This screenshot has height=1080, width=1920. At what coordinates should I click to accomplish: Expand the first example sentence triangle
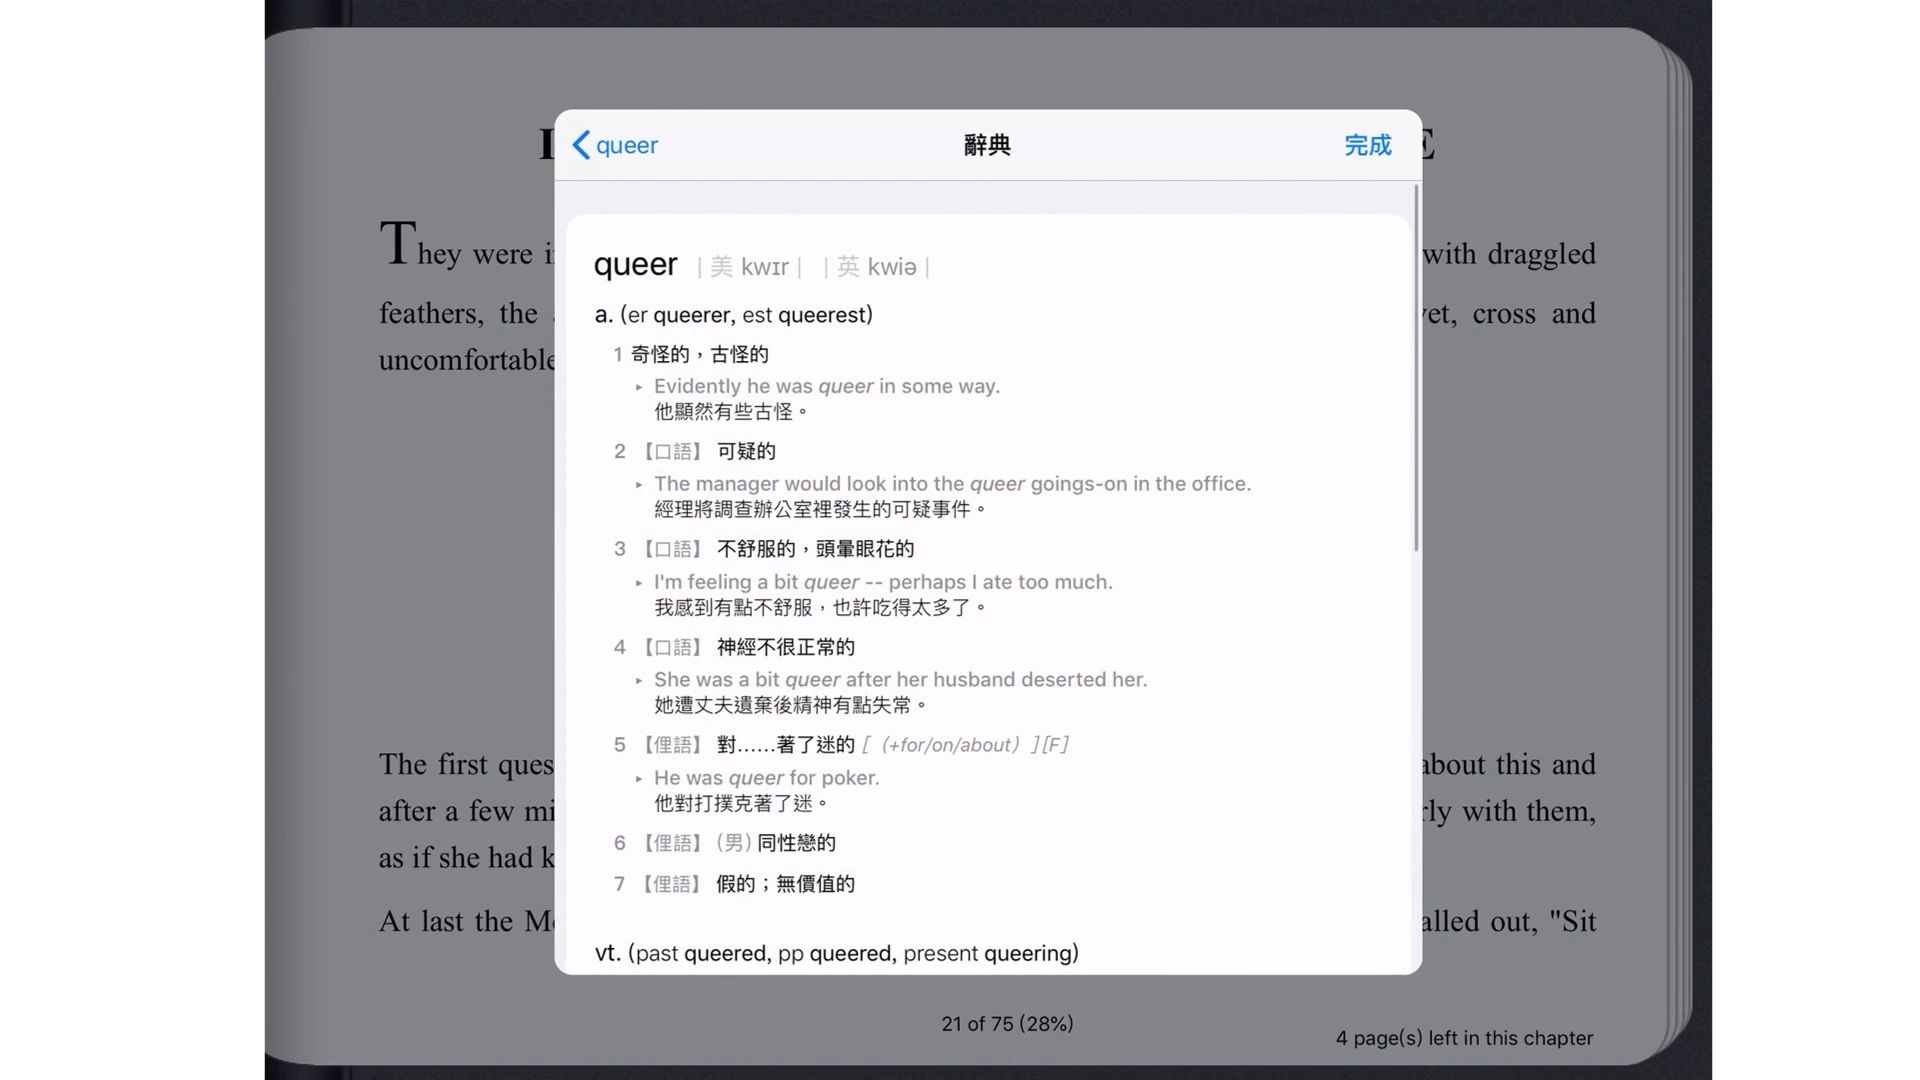click(x=639, y=387)
